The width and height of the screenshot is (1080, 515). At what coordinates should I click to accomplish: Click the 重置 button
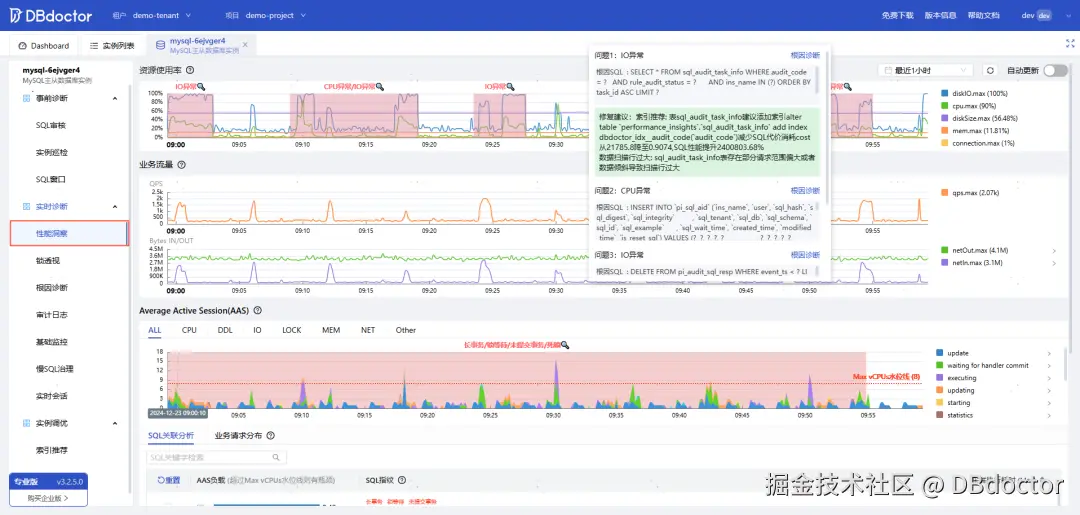168,481
